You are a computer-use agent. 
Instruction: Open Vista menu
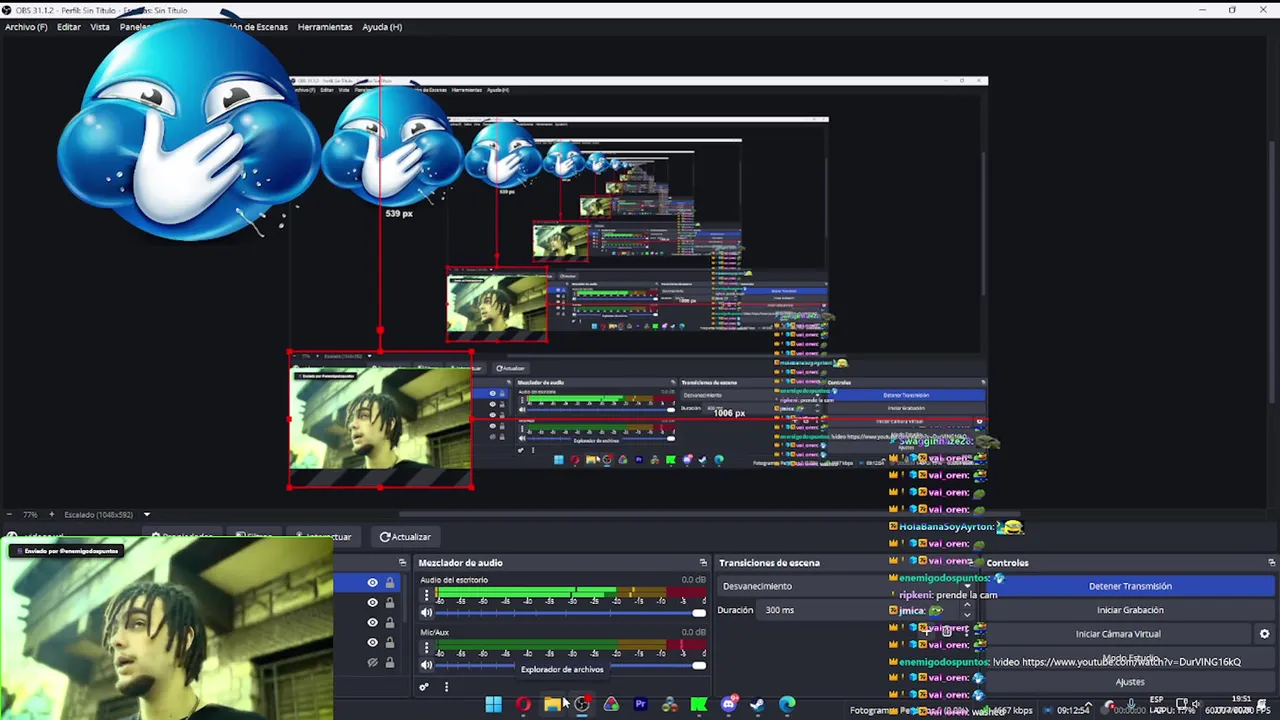[100, 27]
